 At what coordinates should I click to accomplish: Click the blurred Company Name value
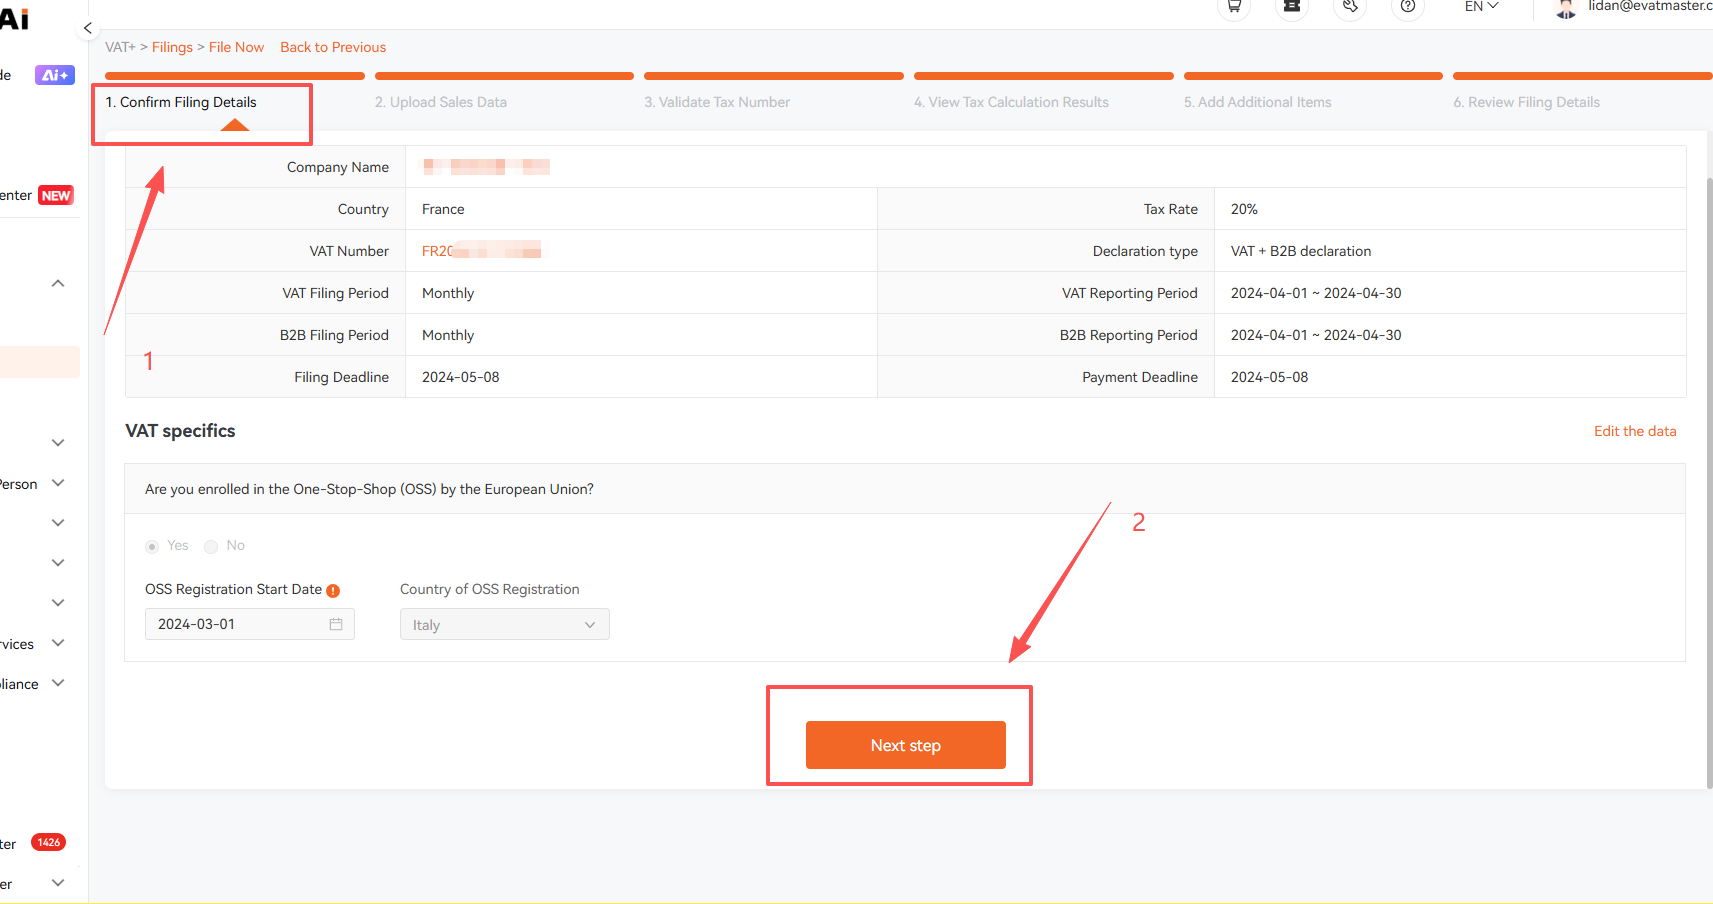(486, 167)
